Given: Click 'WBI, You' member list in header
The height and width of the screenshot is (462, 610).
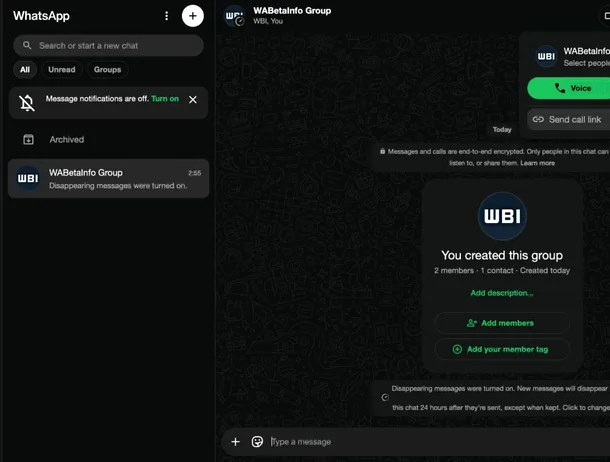Looking at the screenshot, I should 268,21.
